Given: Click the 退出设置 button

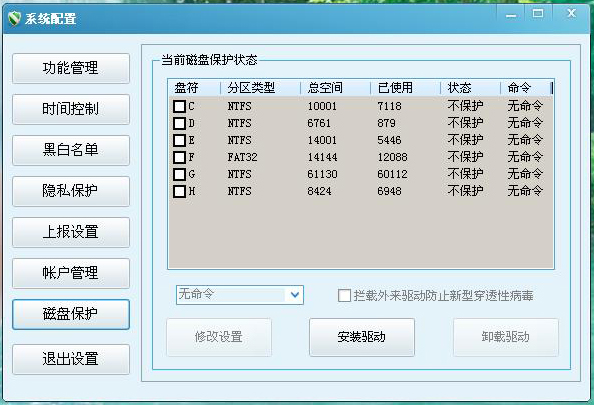Looking at the screenshot, I should (71, 359).
